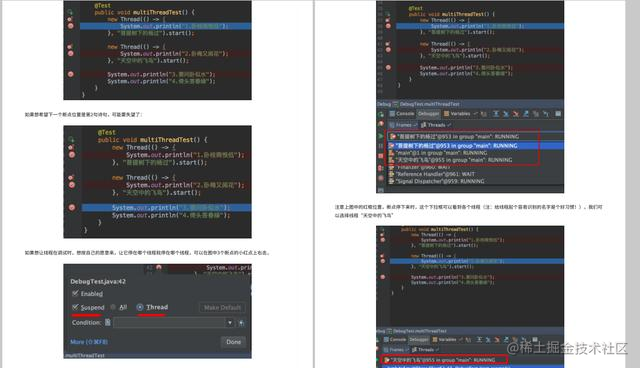Click the Step Into icon in debugger toolbar

pos(506,114)
